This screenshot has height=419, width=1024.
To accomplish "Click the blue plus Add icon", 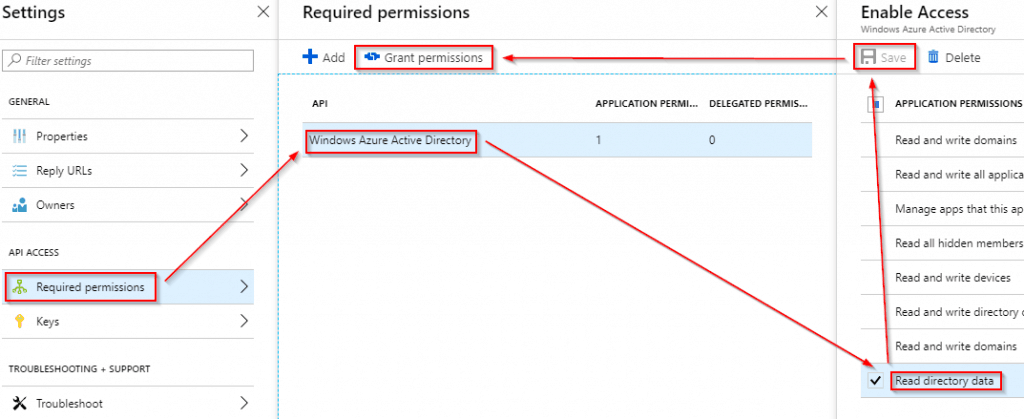I will (x=310, y=57).
